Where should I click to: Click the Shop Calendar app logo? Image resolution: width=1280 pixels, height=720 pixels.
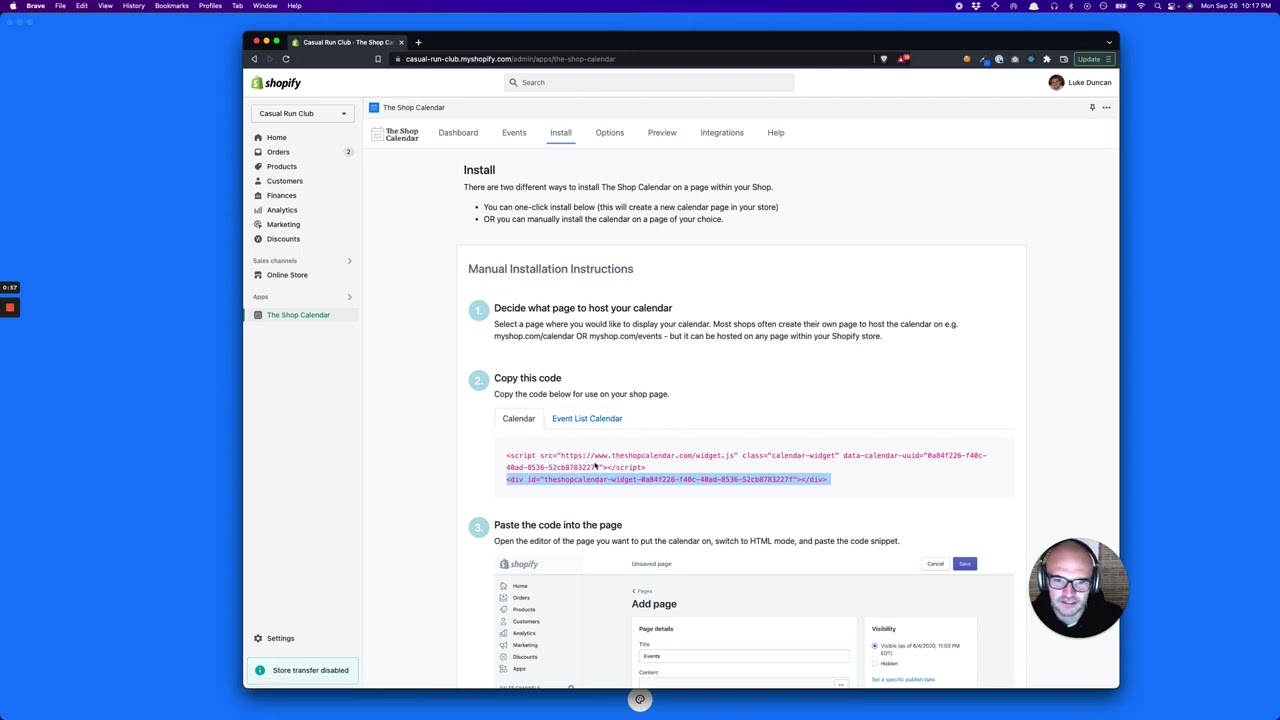pyautogui.click(x=395, y=133)
